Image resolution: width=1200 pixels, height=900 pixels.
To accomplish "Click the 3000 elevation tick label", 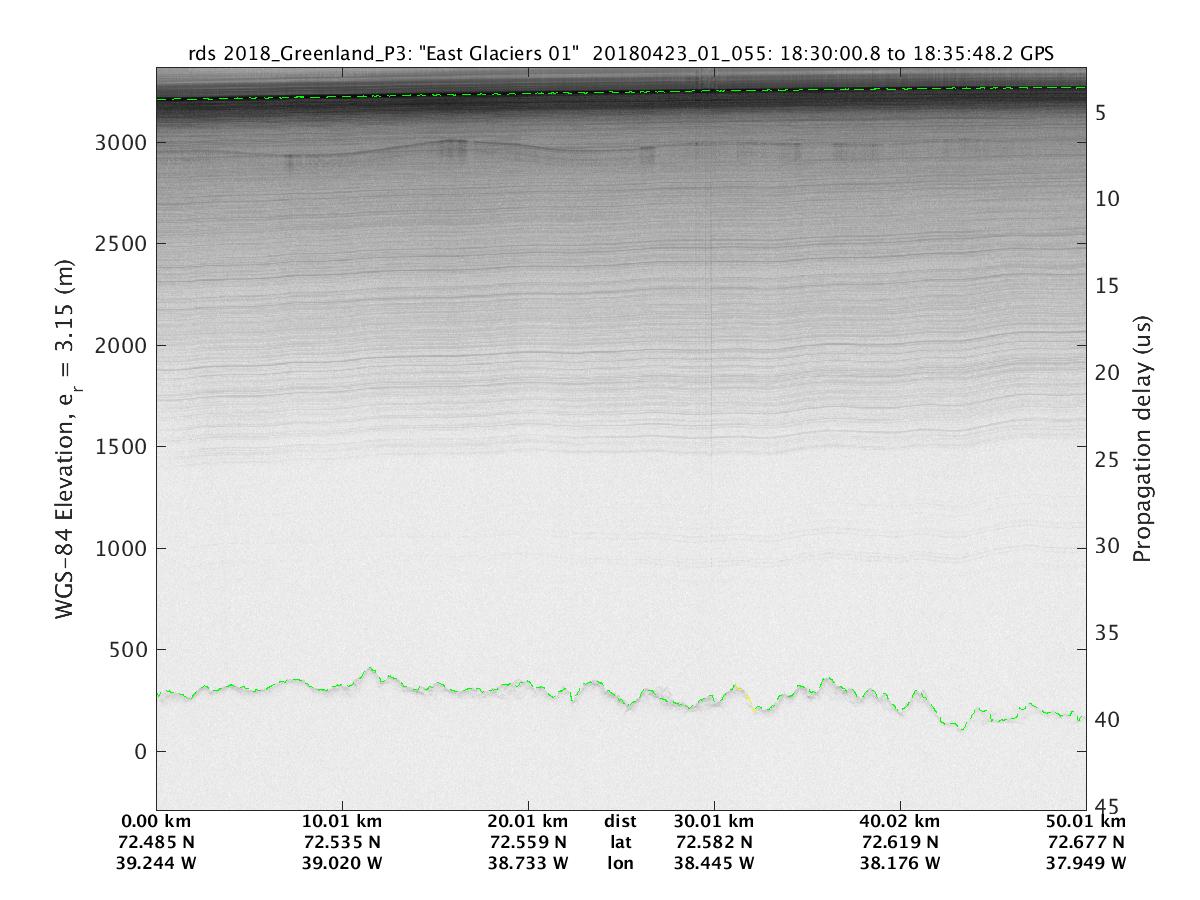I will coord(120,143).
